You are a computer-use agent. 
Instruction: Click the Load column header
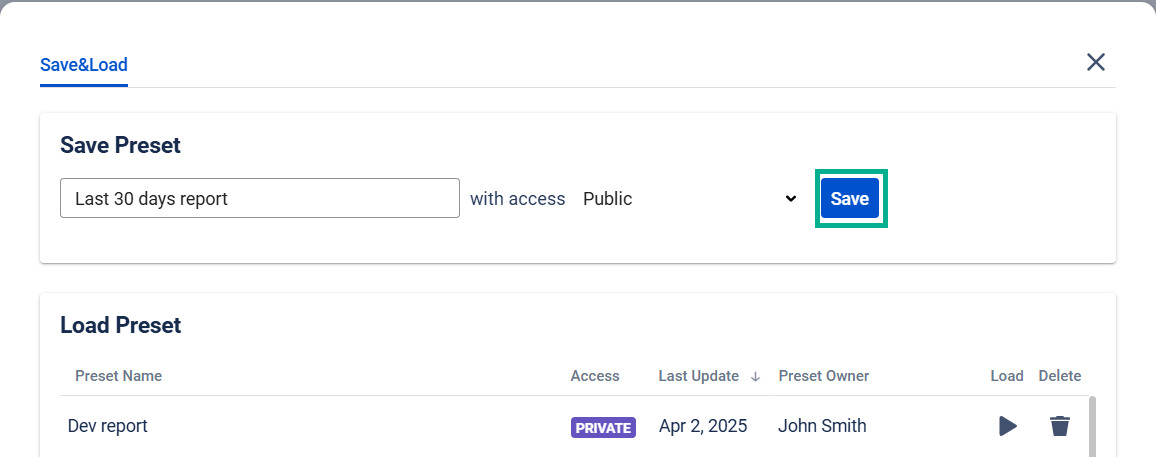[1006, 376]
